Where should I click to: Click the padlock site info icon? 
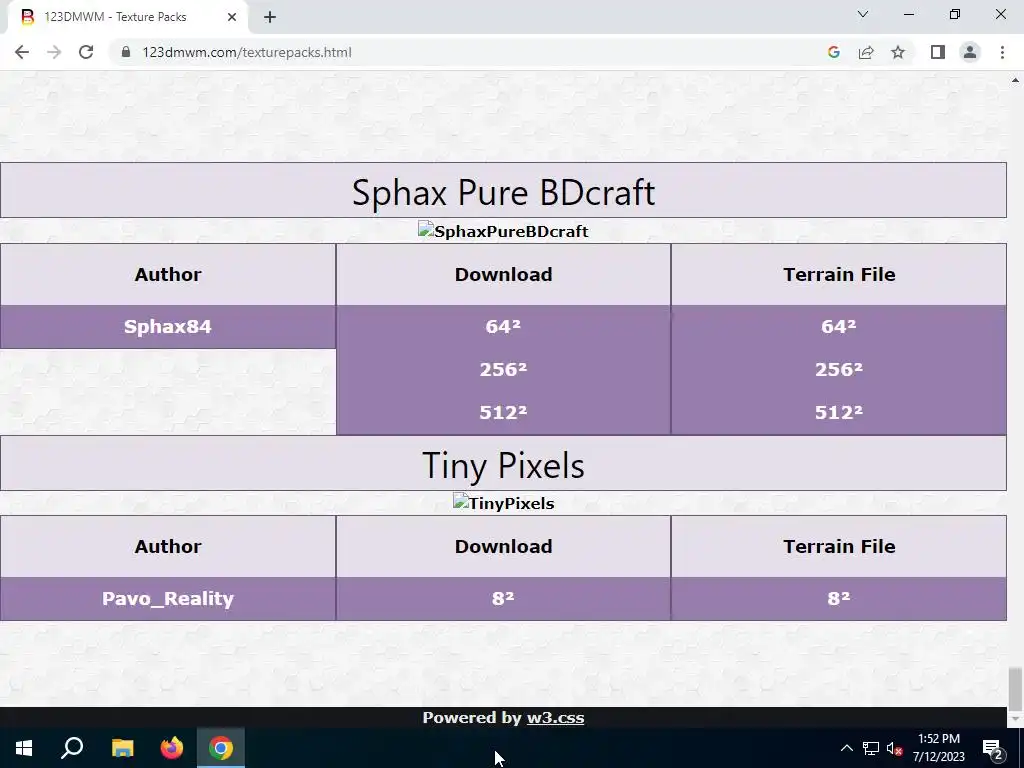click(x=127, y=52)
